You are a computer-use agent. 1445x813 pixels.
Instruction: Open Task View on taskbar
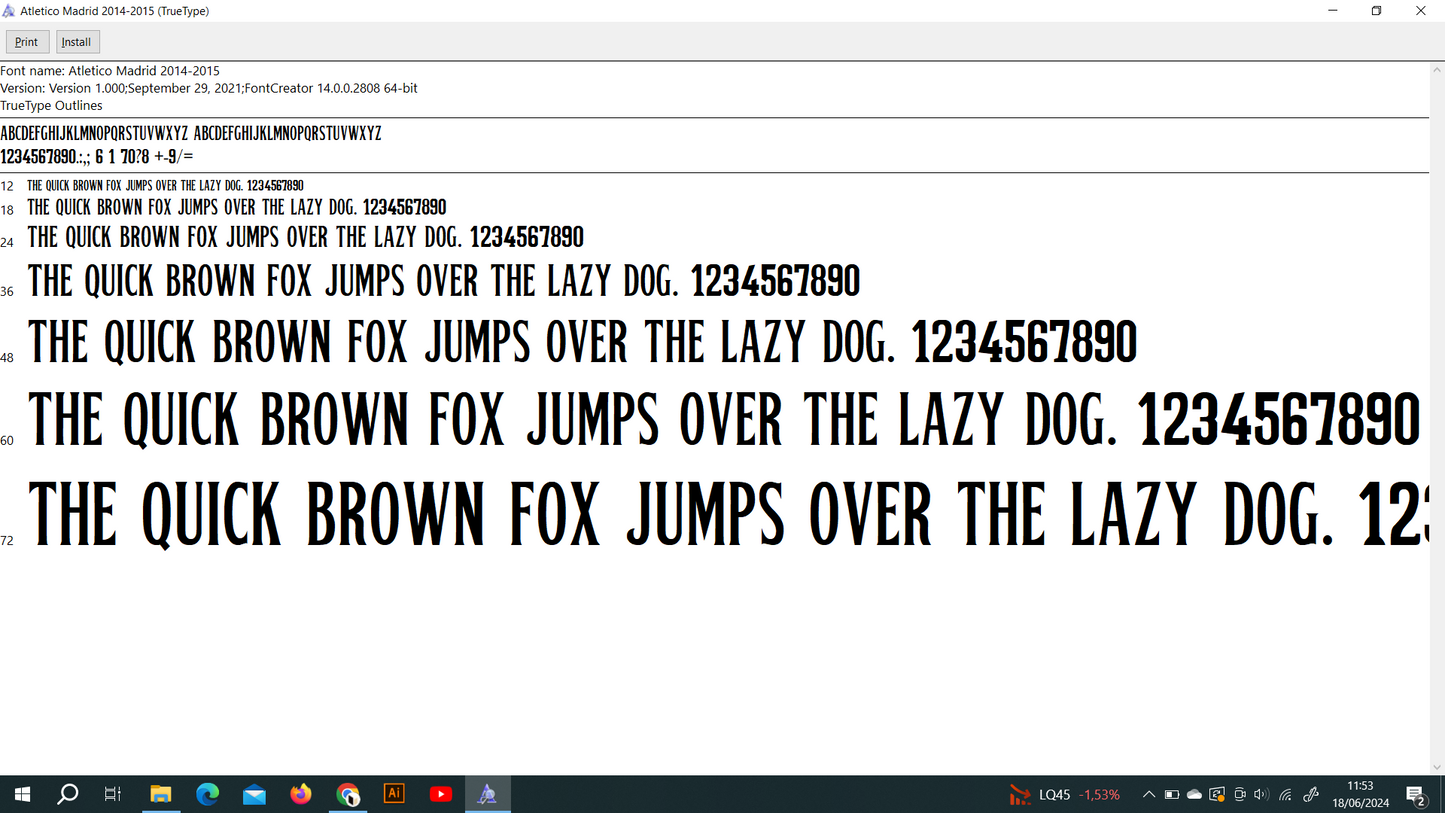point(113,795)
